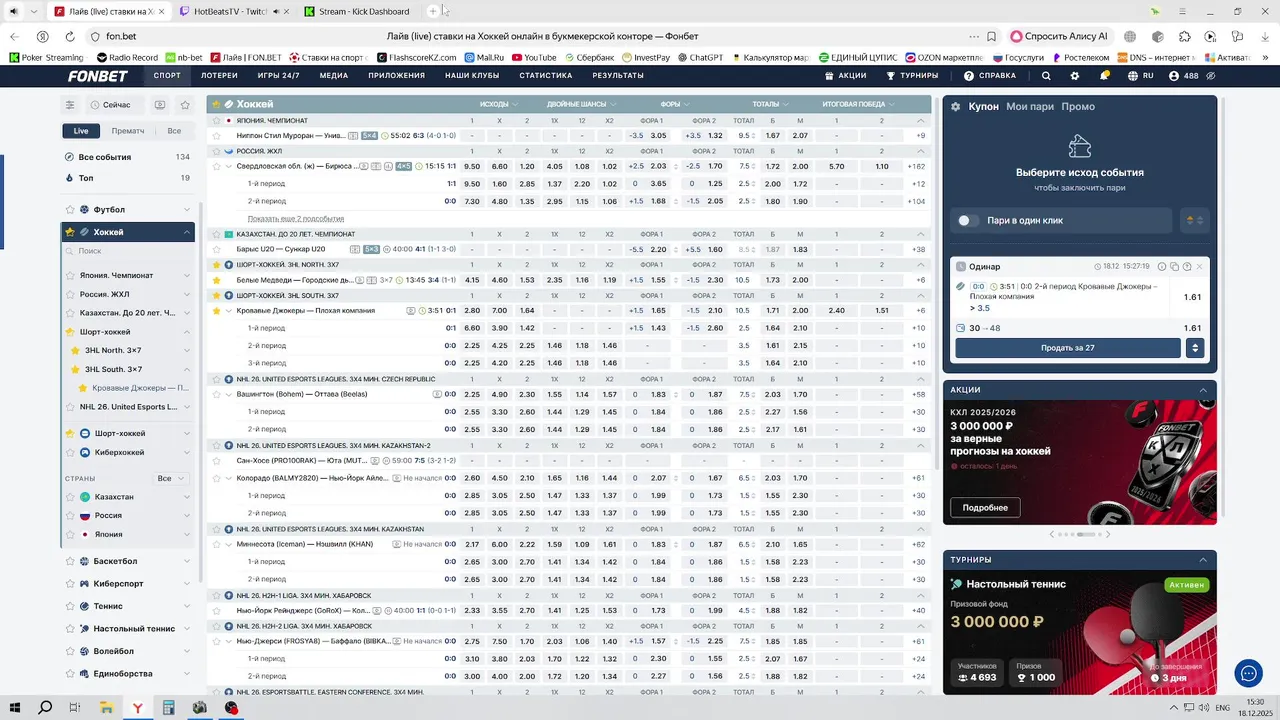Open АКЦИИ gift icon link in header
This screenshot has height=720, width=1280.
pyautogui.click(x=845, y=76)
